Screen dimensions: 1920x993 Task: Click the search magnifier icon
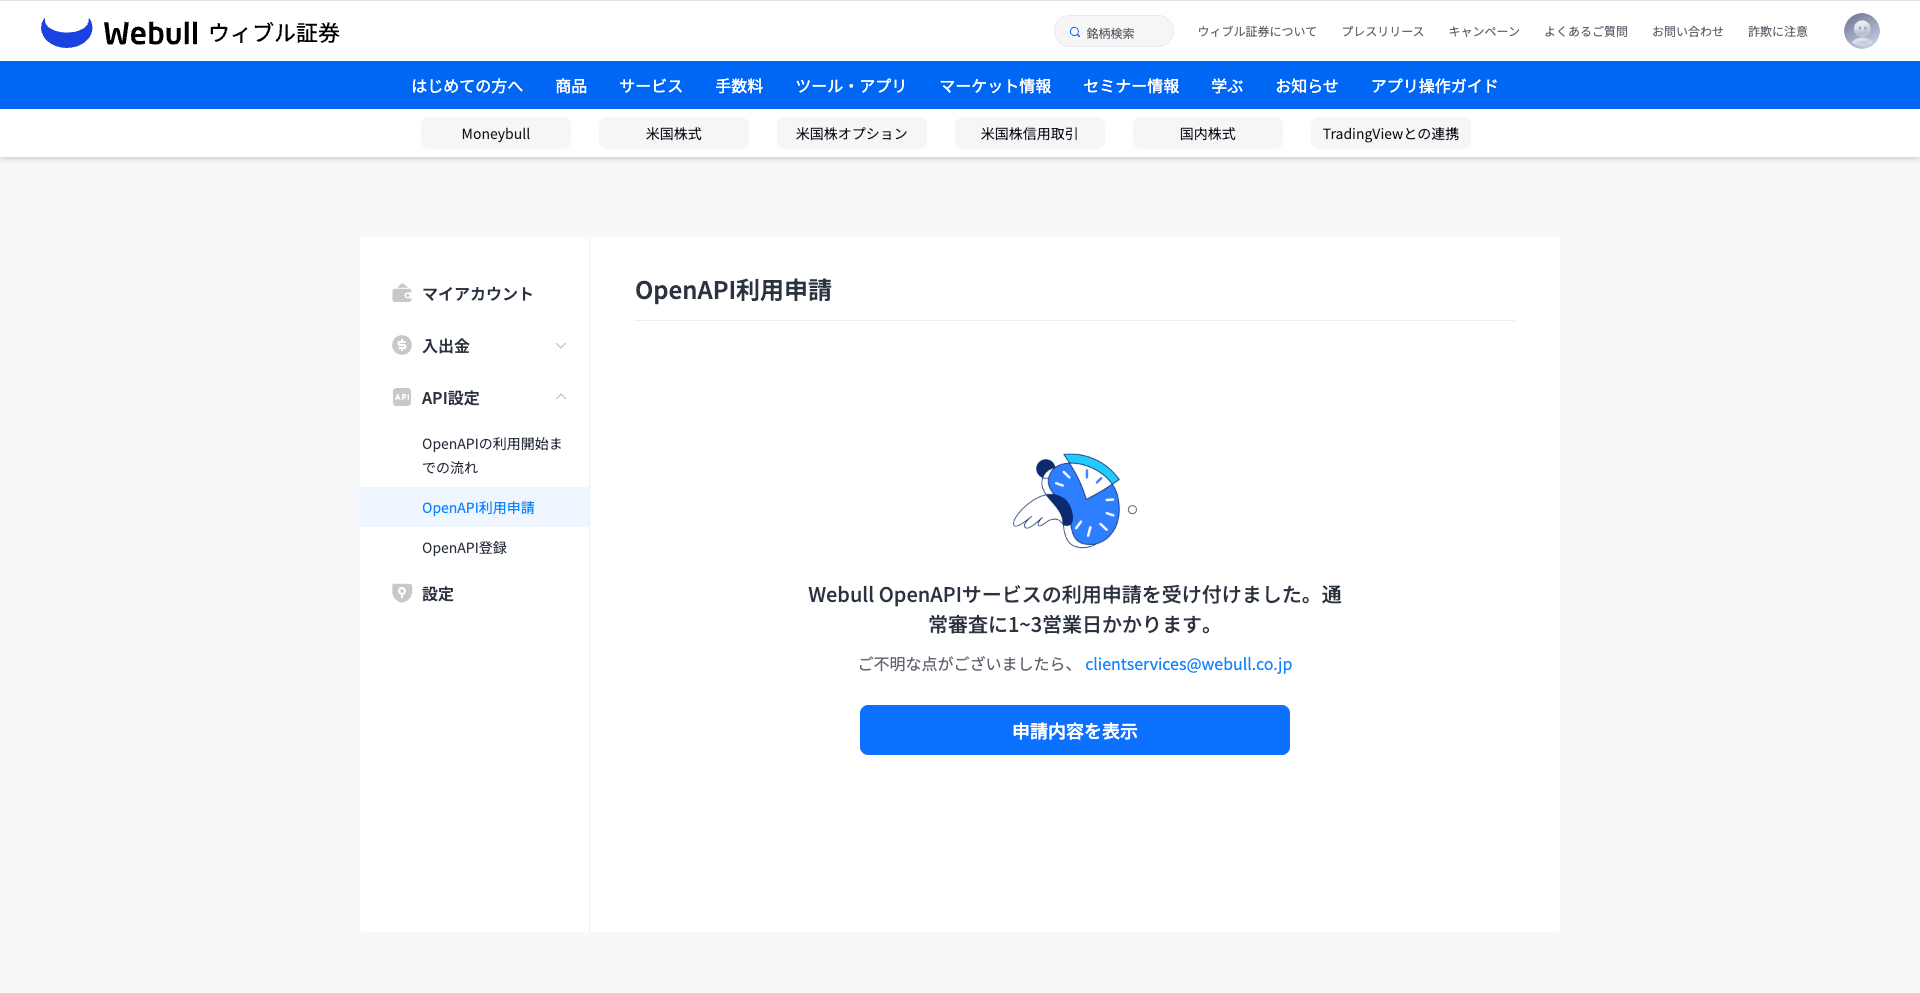pyautogui.click(x=1075, y=32)
